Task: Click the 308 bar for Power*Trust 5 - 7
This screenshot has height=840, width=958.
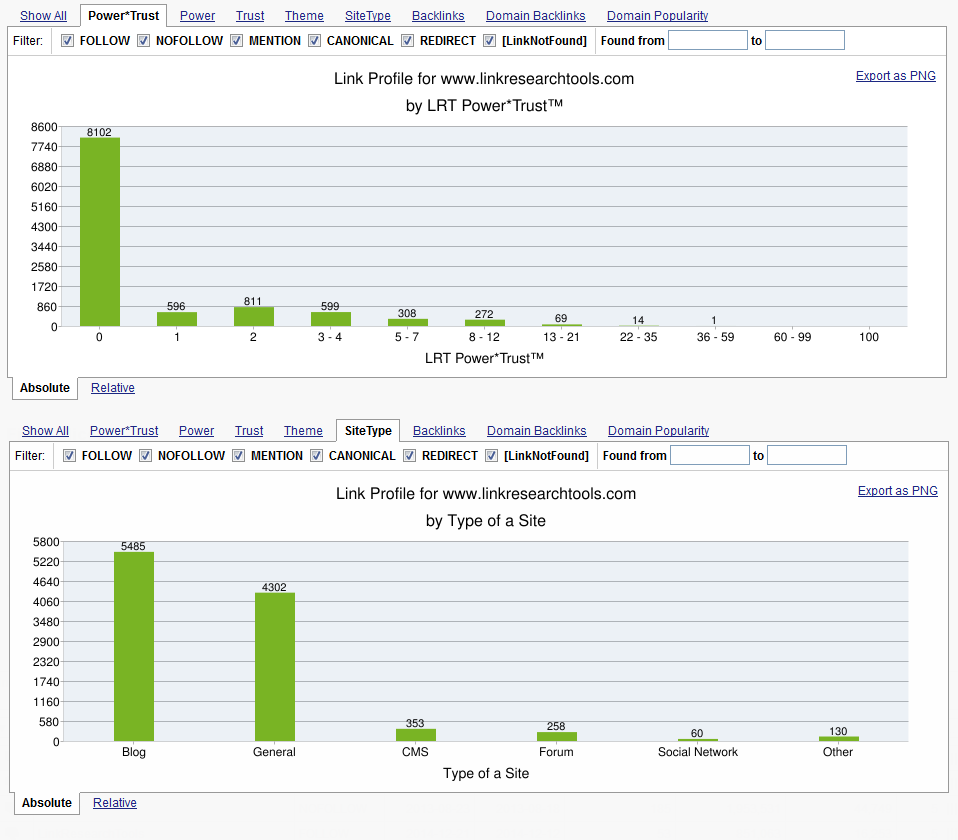Action: coord(408,323)
